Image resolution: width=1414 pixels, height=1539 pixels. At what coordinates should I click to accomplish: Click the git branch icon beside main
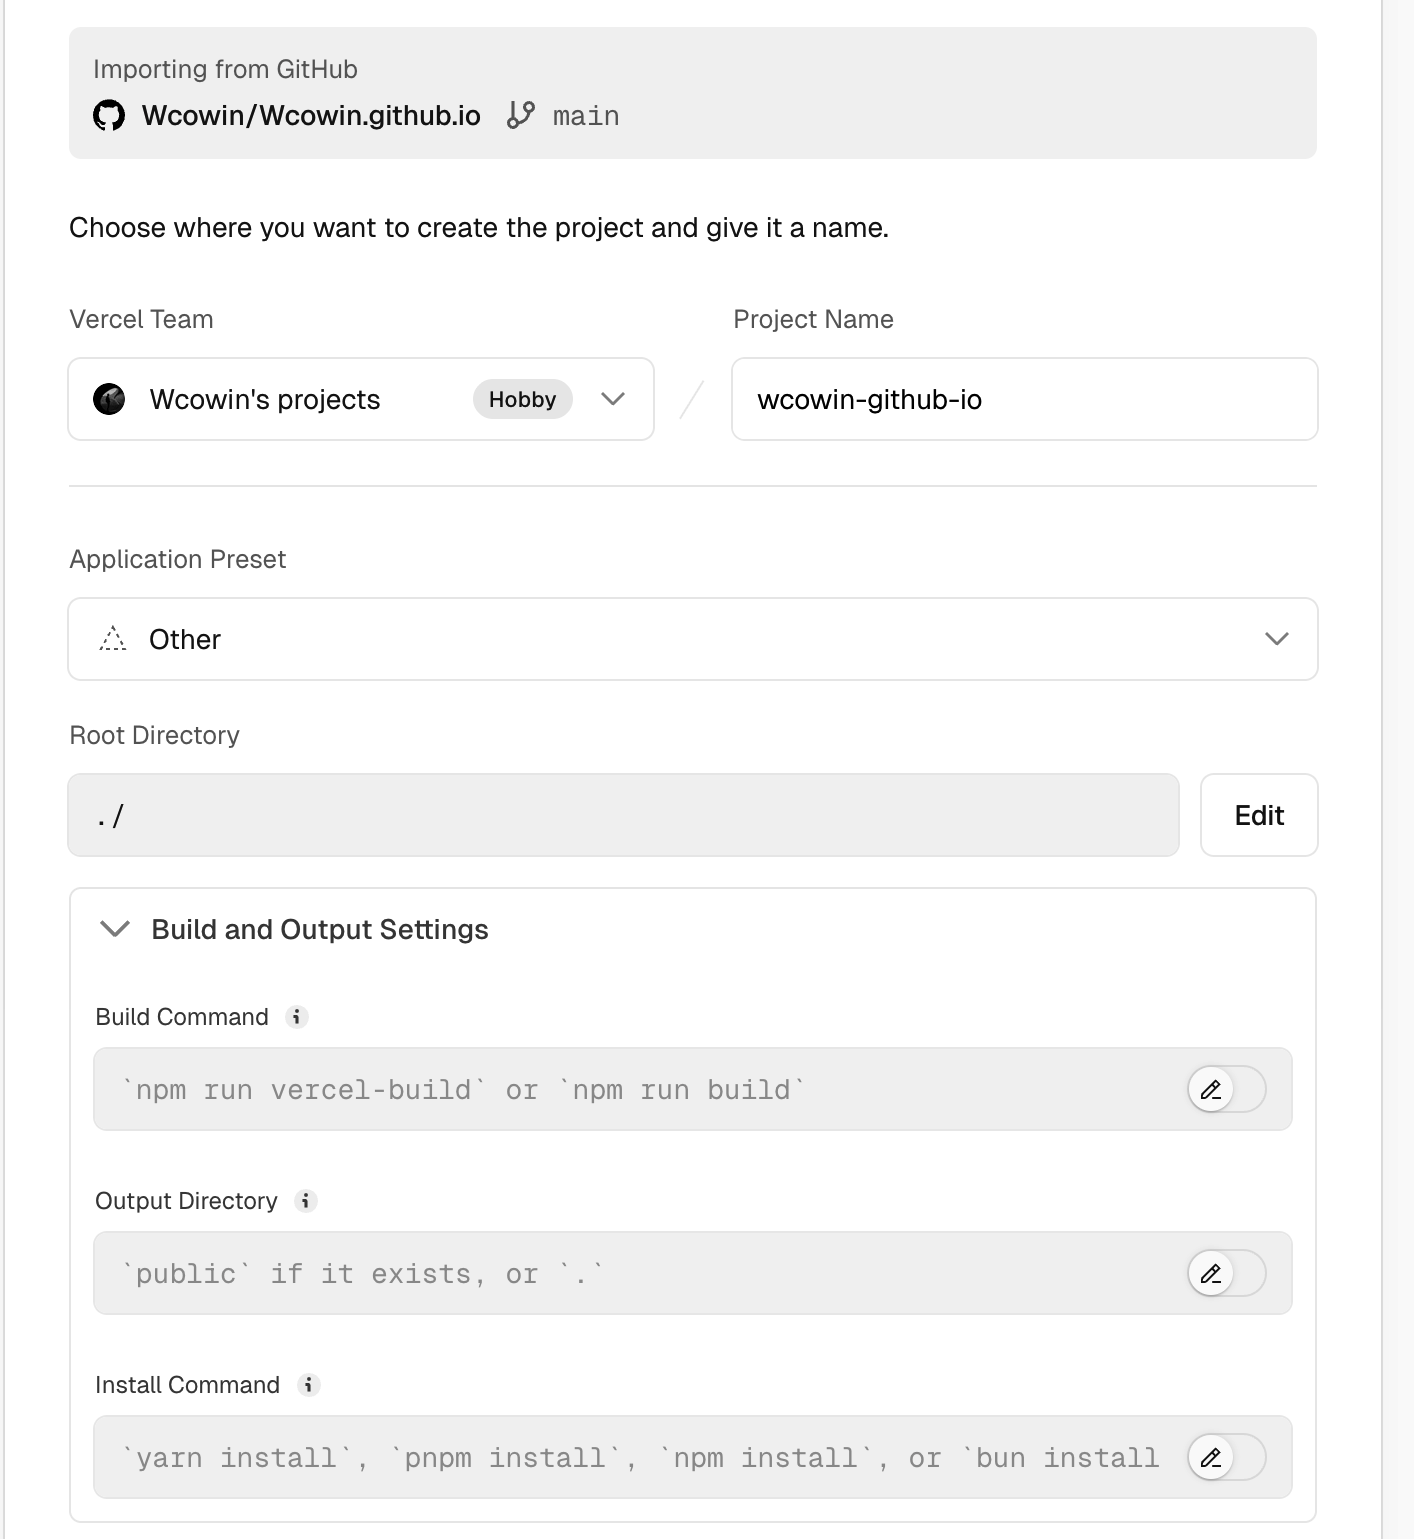(x=521, y=115)
